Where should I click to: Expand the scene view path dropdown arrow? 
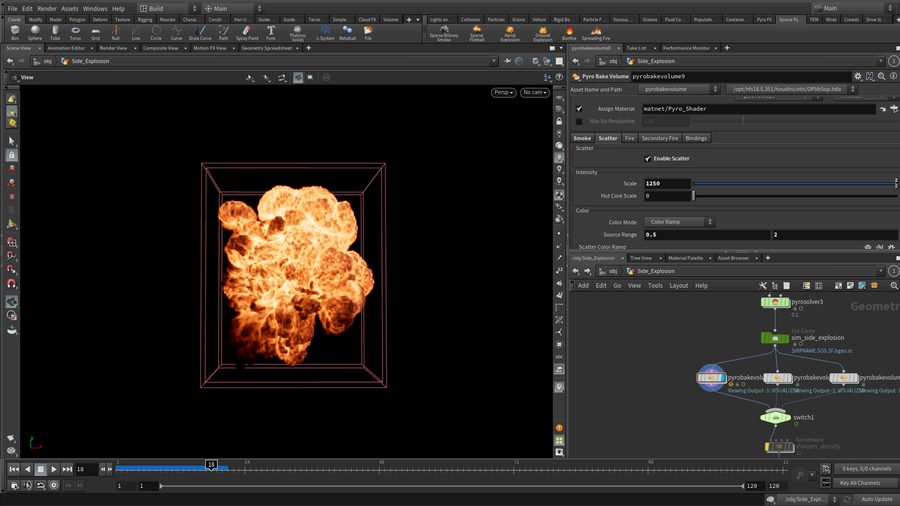coord(493,61)
